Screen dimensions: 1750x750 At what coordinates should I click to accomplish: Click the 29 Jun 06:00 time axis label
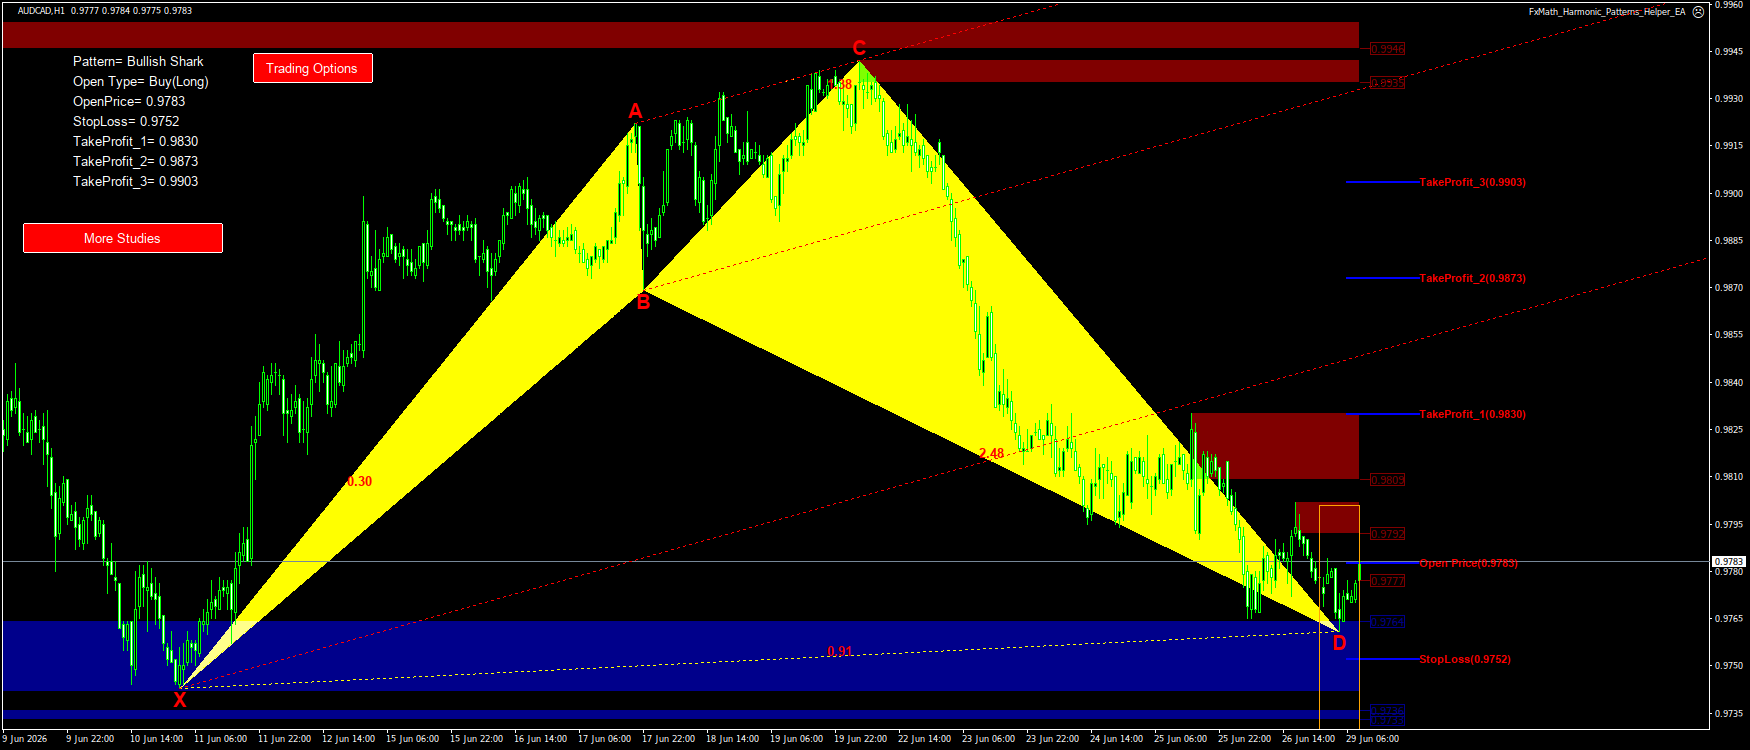point(1373,739)
